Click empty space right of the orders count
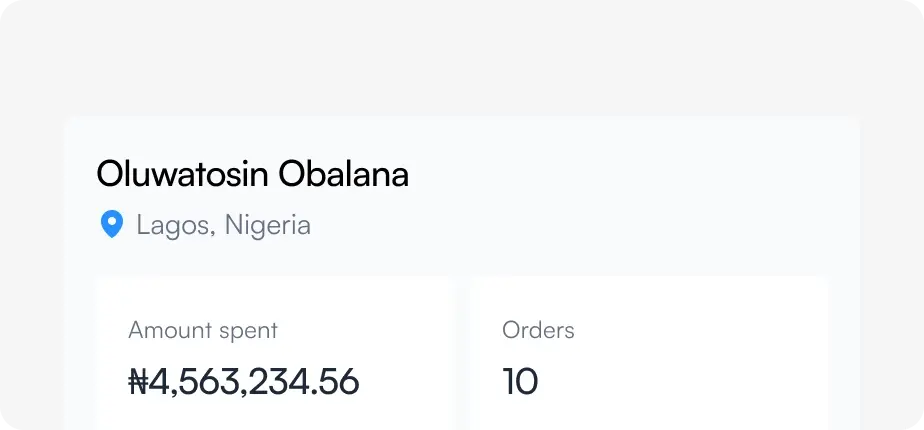Image resolution: width=924 pixels, height=430 pixels. 680,381
